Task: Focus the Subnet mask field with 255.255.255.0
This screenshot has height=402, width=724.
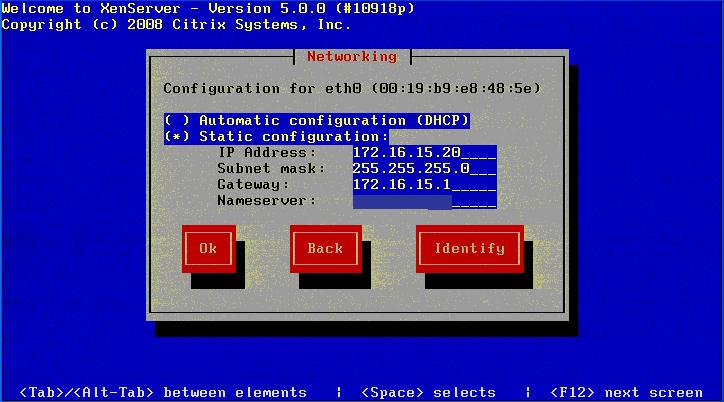Action: point(424,168)
